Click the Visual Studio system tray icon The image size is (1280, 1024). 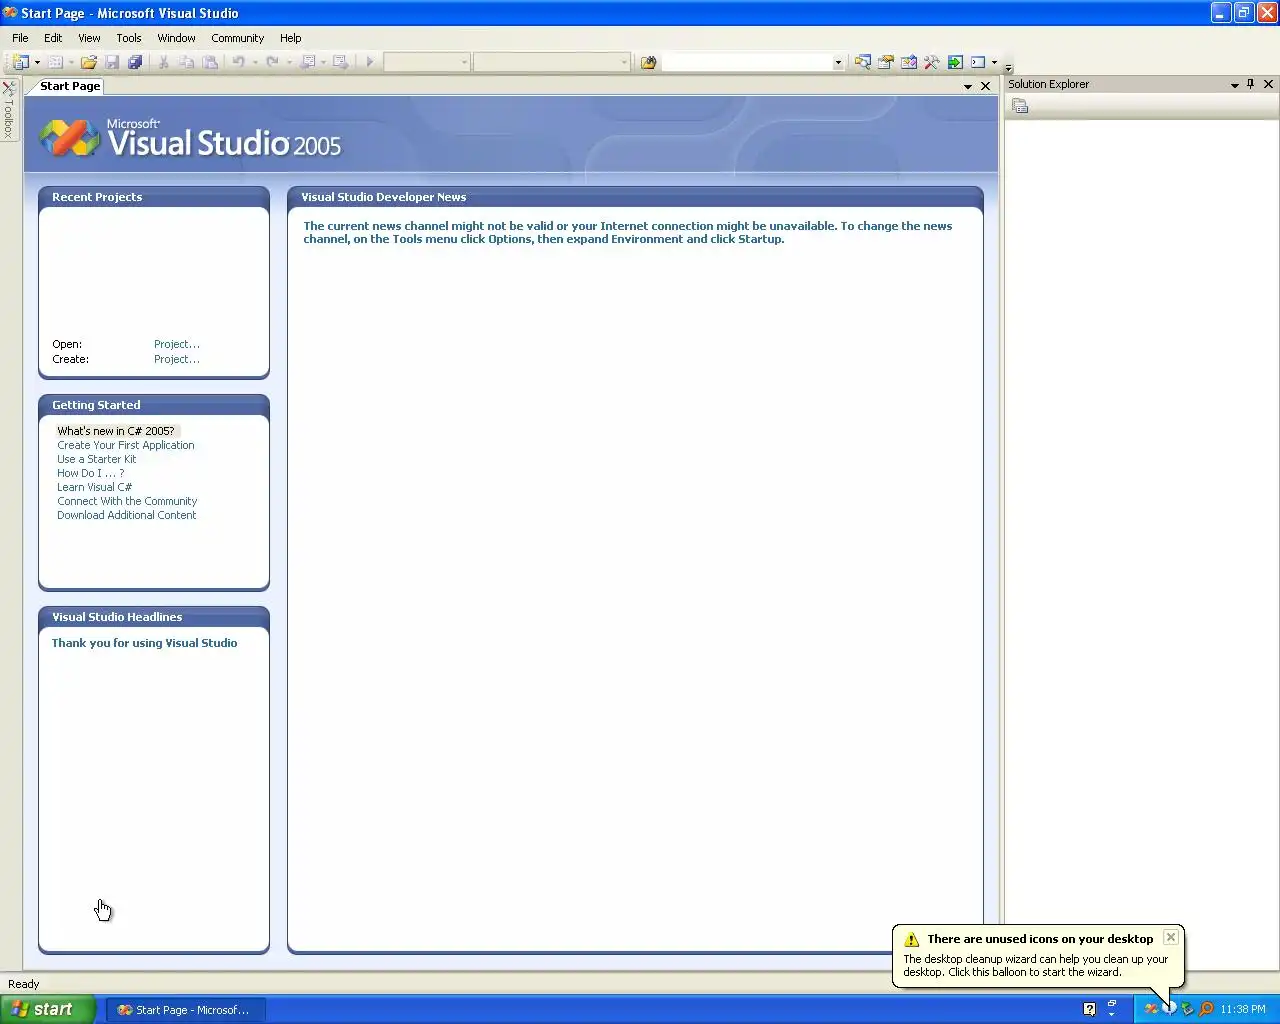click(x=1151, y=1009)
